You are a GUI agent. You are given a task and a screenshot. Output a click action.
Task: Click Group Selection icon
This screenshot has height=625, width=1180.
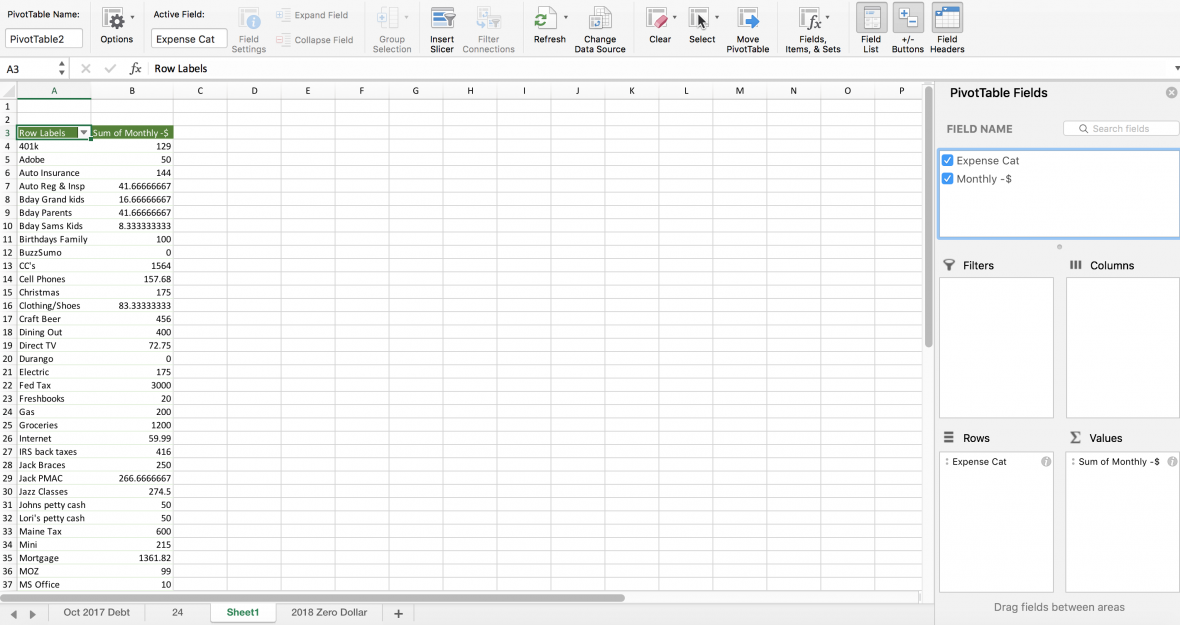coord(388,20)
